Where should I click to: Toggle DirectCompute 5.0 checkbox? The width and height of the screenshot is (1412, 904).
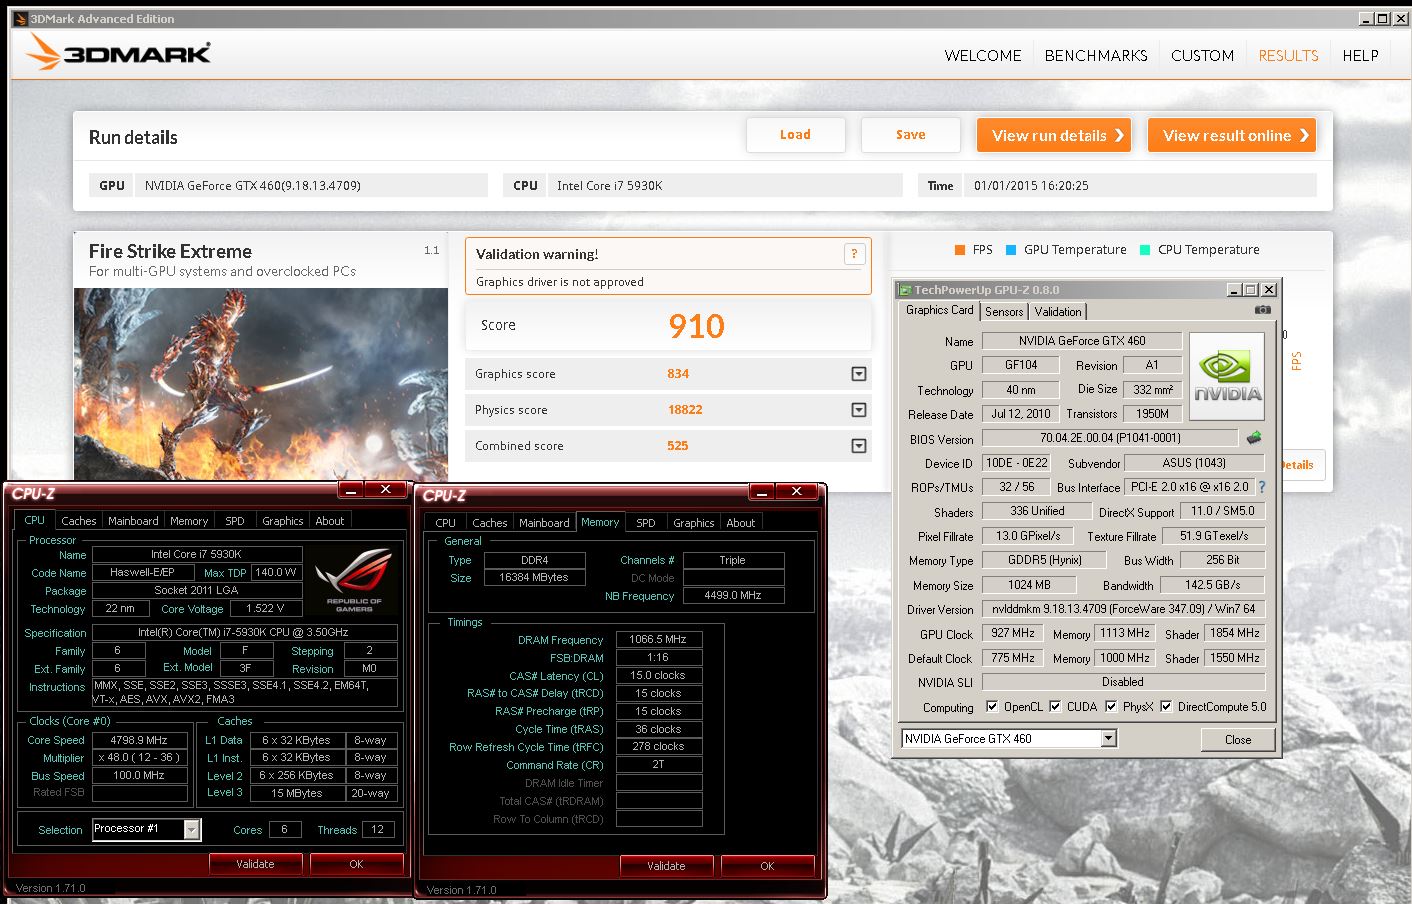click(1166, 706)
